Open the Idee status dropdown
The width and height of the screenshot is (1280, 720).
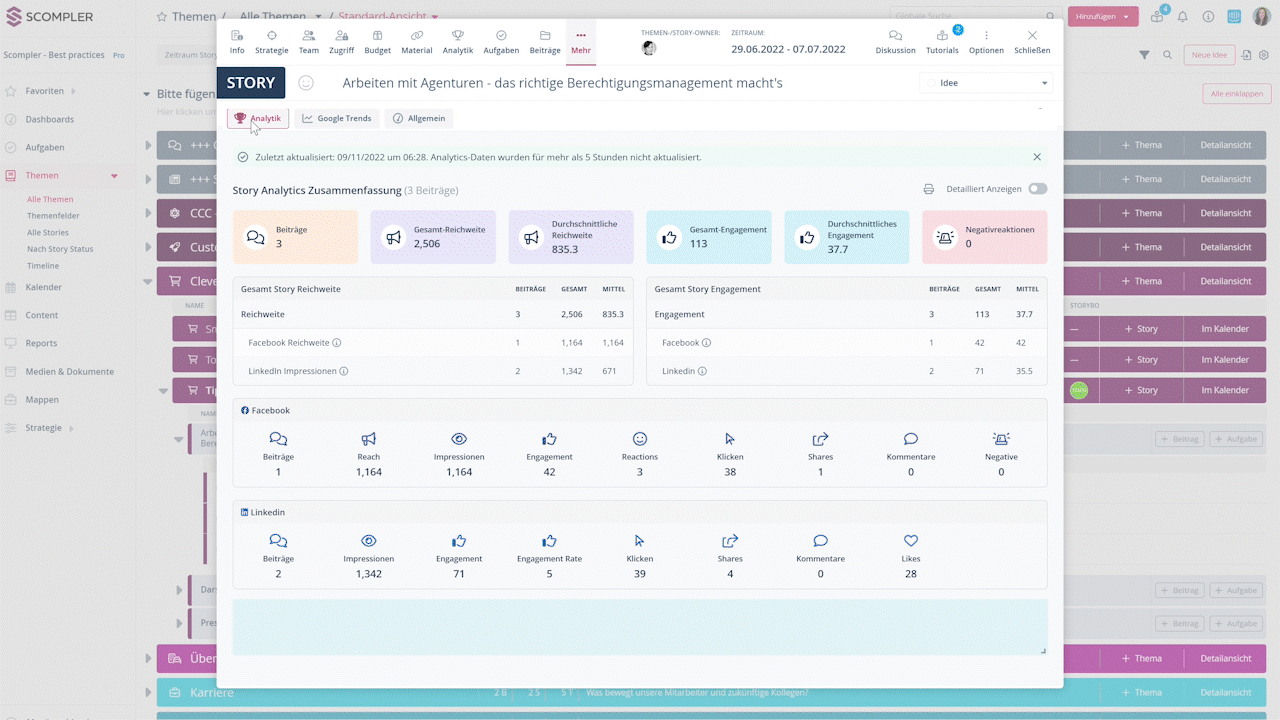985,83
